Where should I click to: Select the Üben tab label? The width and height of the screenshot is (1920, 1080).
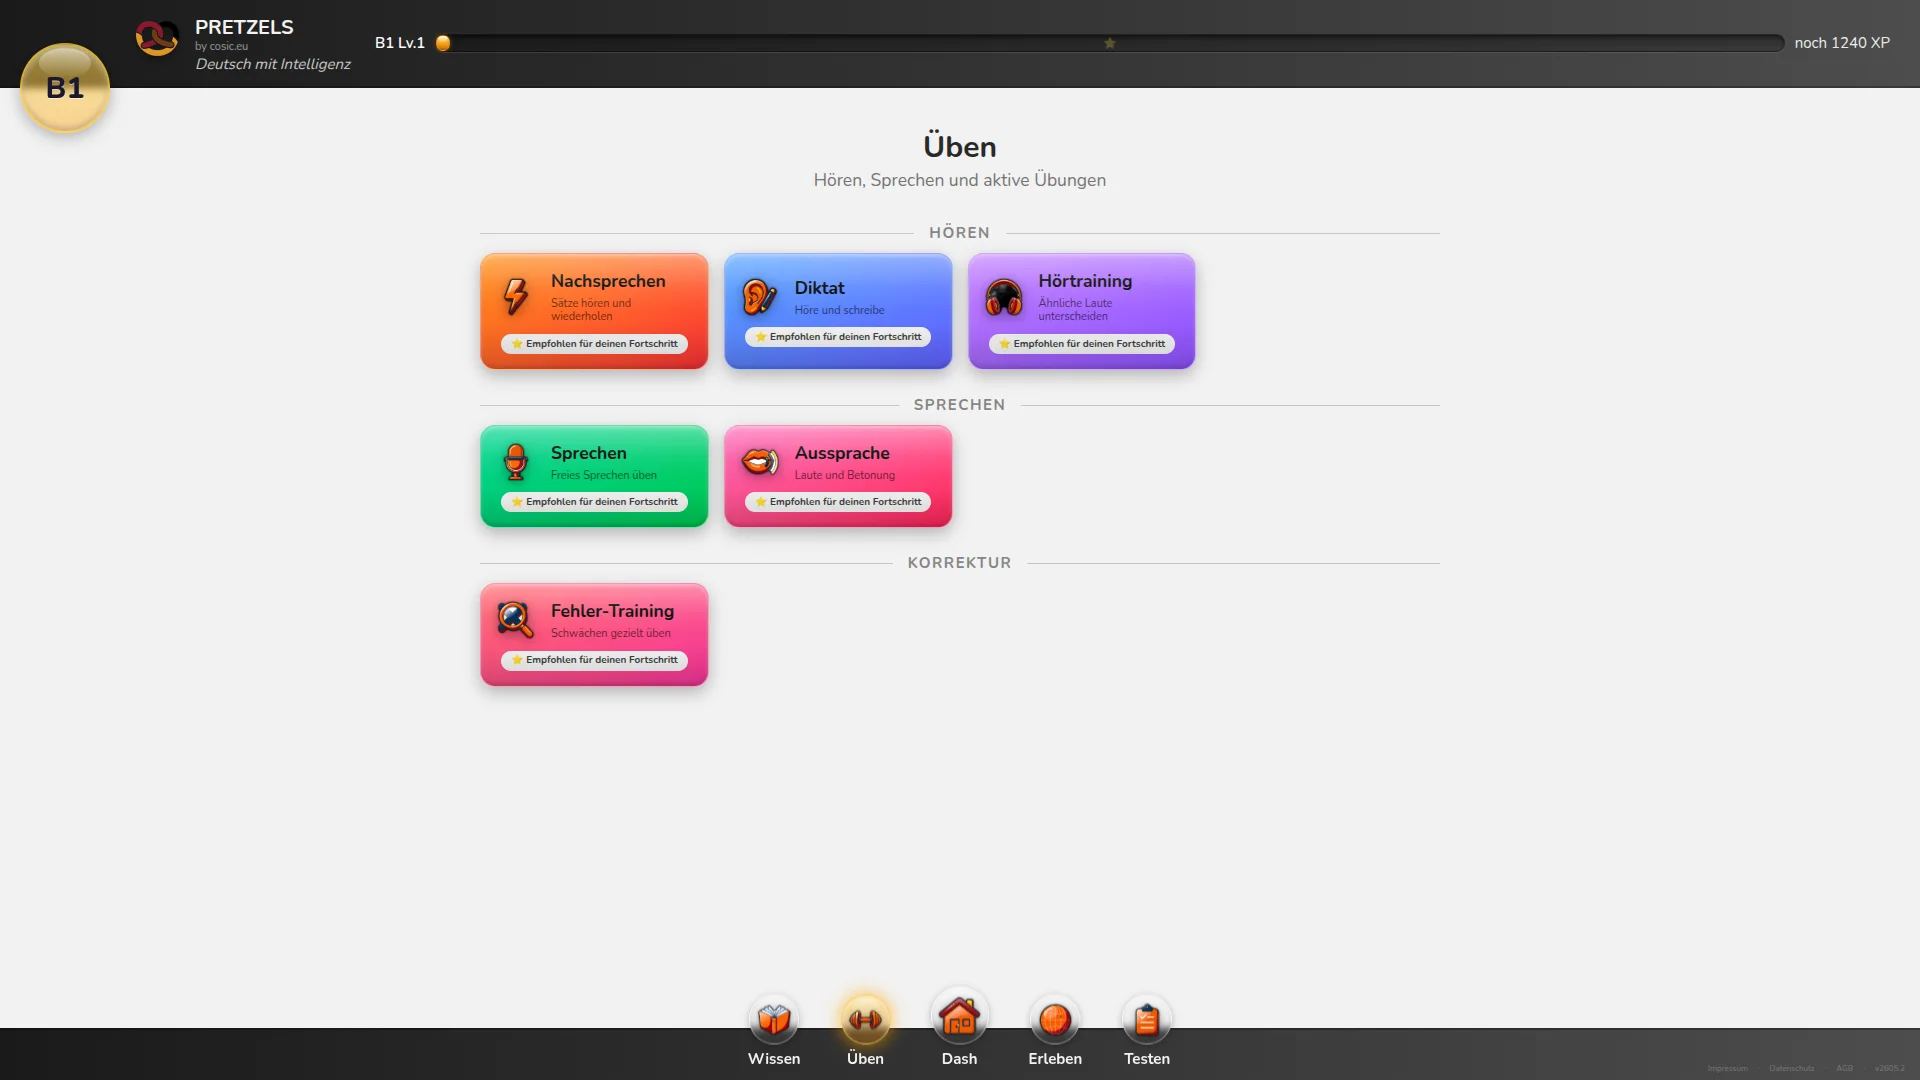(865, 1059)
